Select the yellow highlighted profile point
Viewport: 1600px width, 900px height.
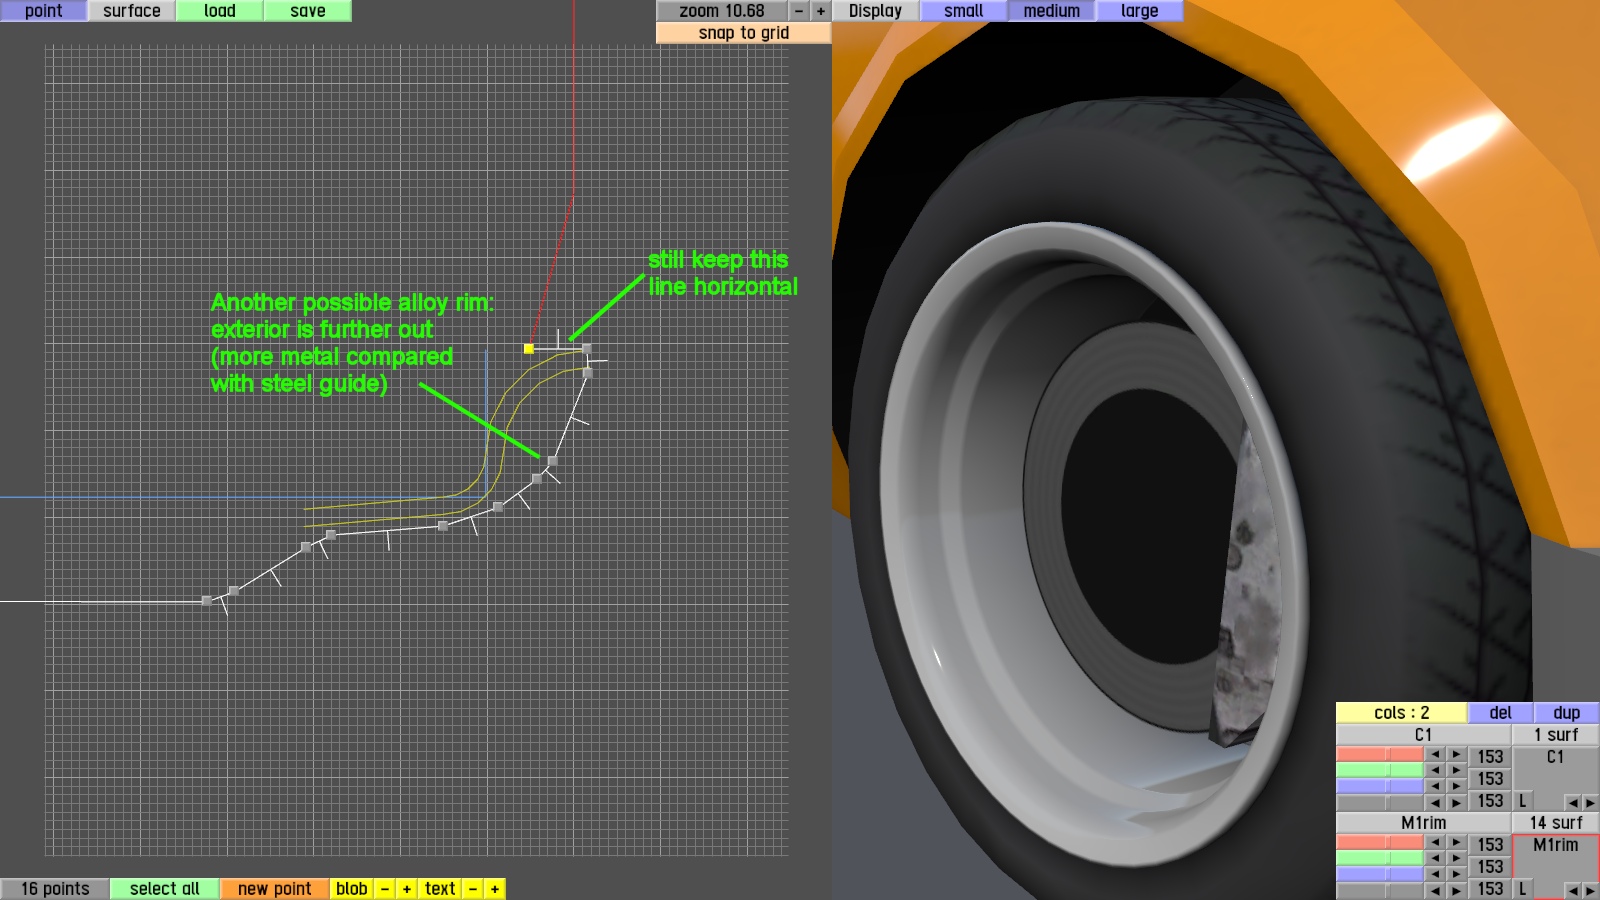coord(529,349)
